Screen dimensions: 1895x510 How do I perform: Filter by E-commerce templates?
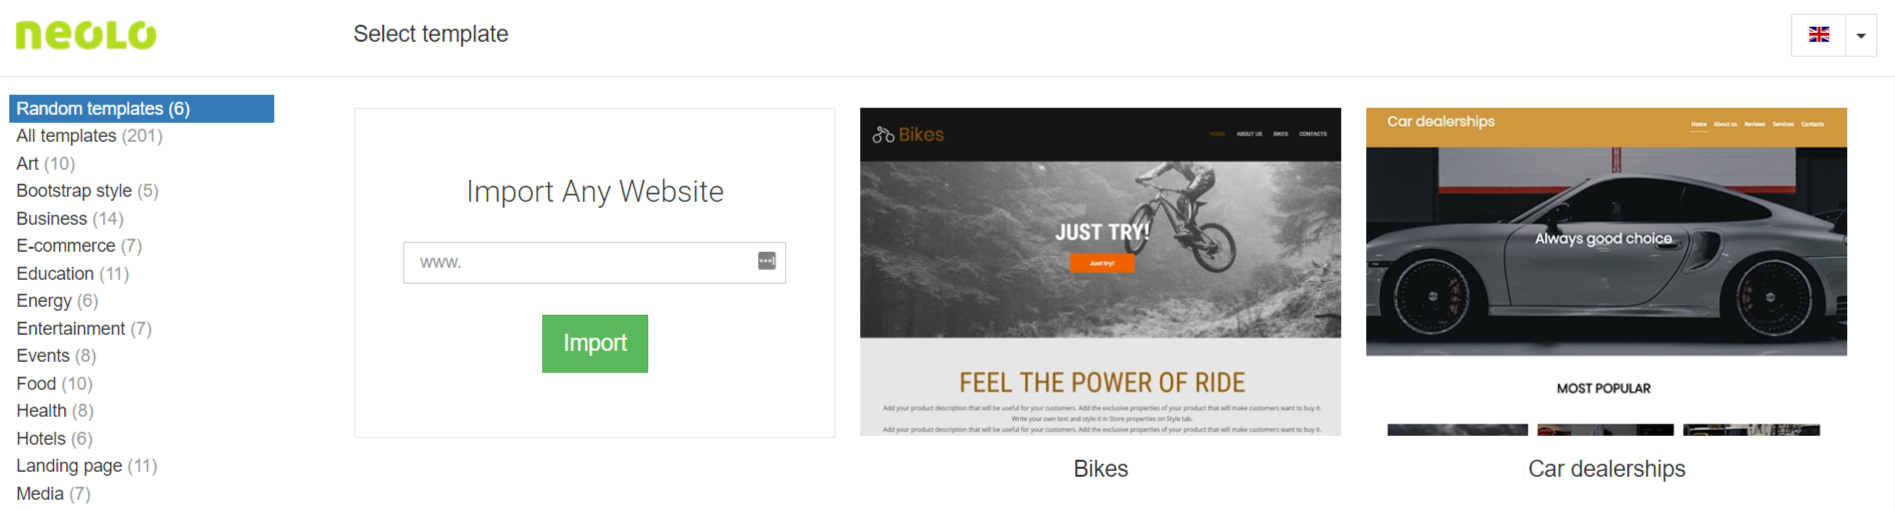tap(79, 246)
